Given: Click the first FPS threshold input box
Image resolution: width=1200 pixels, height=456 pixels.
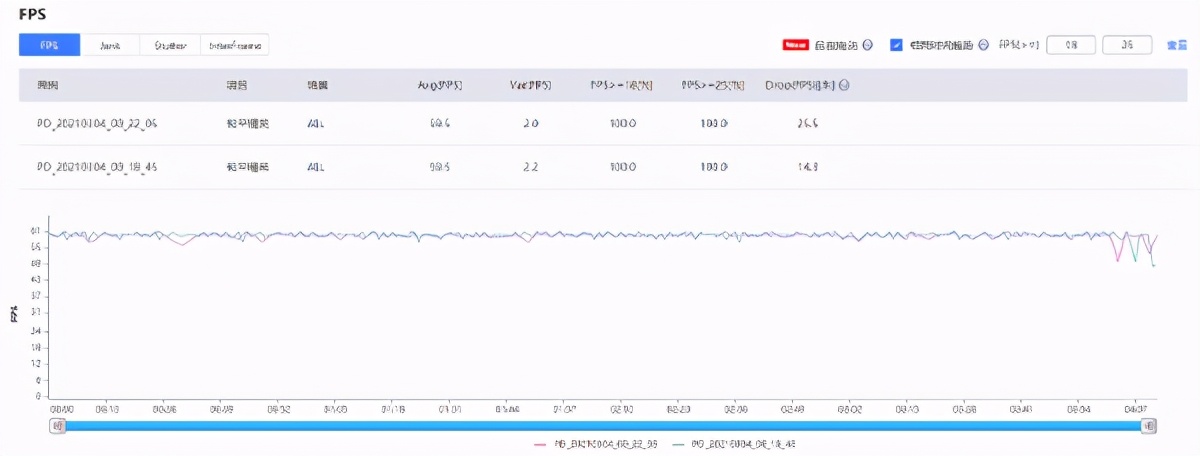Looking at the screenshot, I should (x=1071, y=45).
